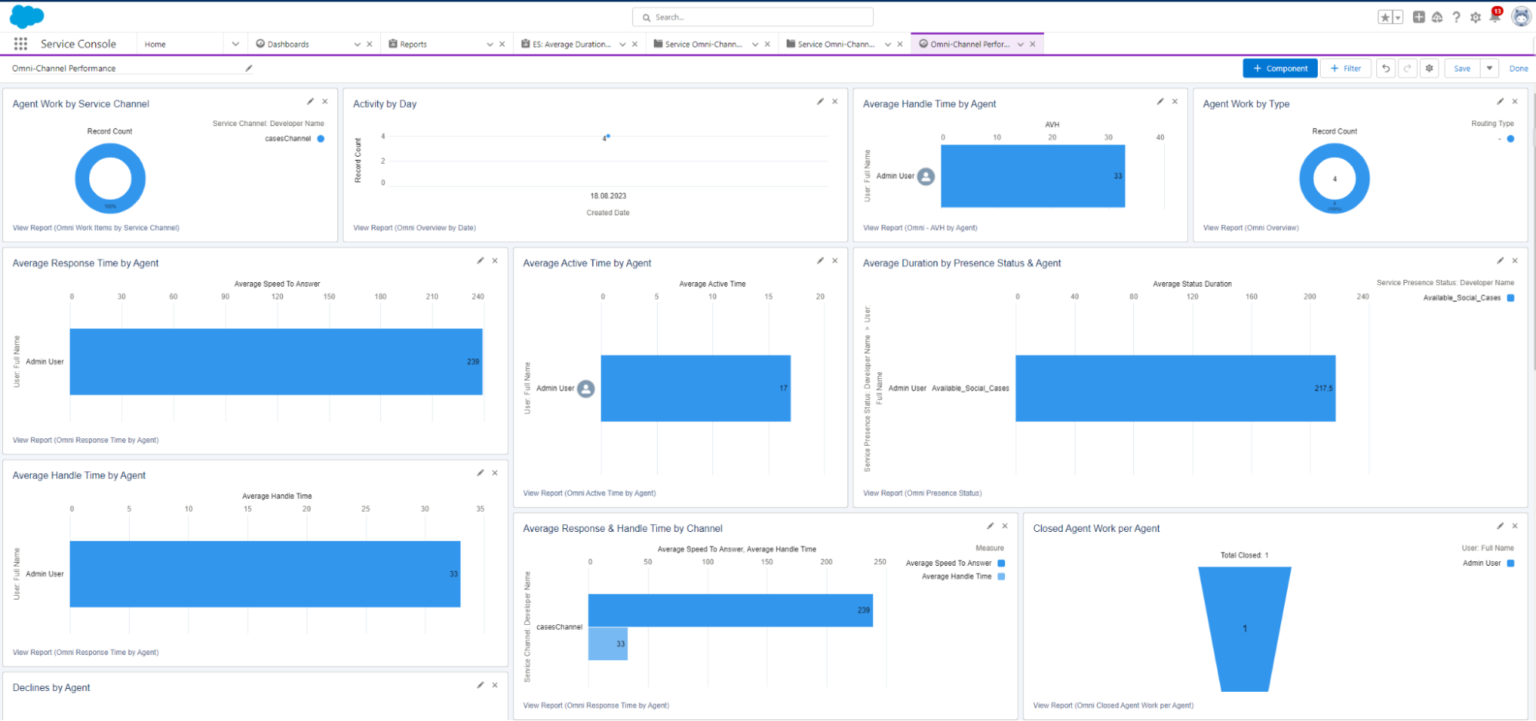Image resolution: width=1536 pixels, height=721 pixels.
Task: Open View Report for Omni Closed Agent Work per Agent
Action: (x=1113, y=705)
